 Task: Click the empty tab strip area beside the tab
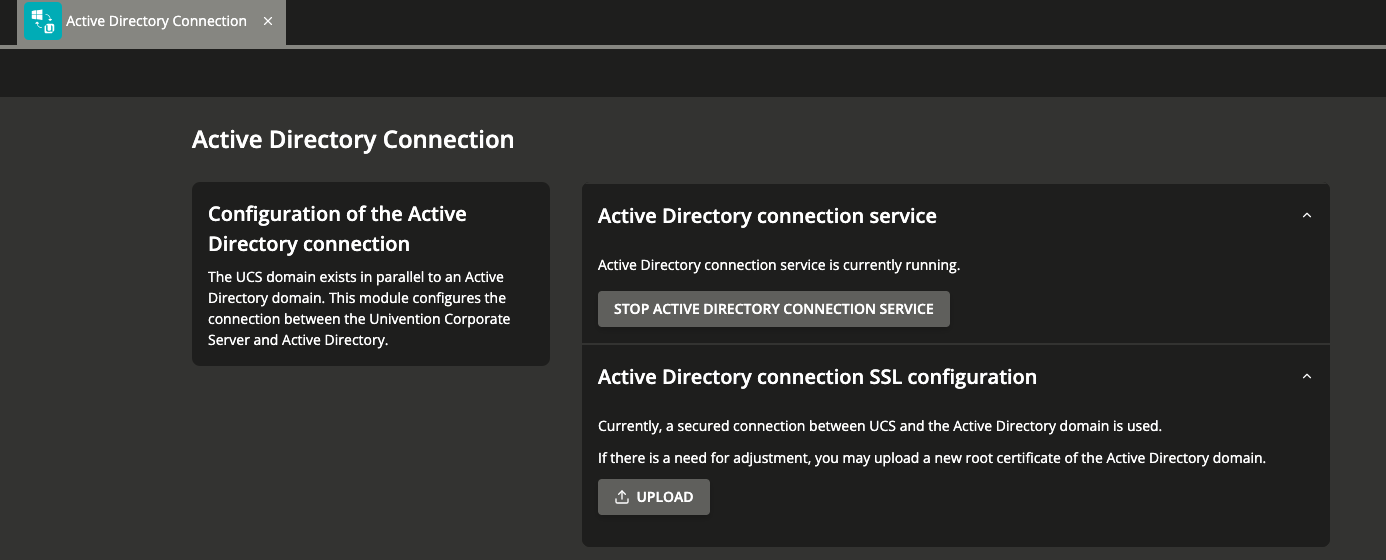coord(835,22)
